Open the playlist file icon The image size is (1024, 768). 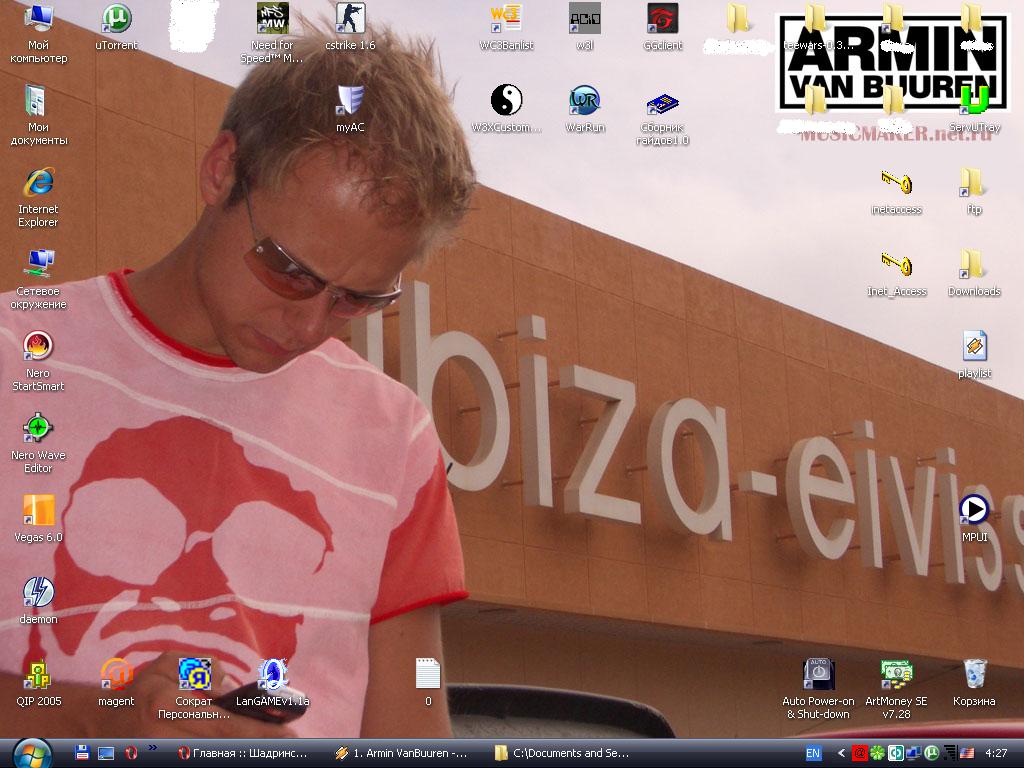tap(974, 355)
